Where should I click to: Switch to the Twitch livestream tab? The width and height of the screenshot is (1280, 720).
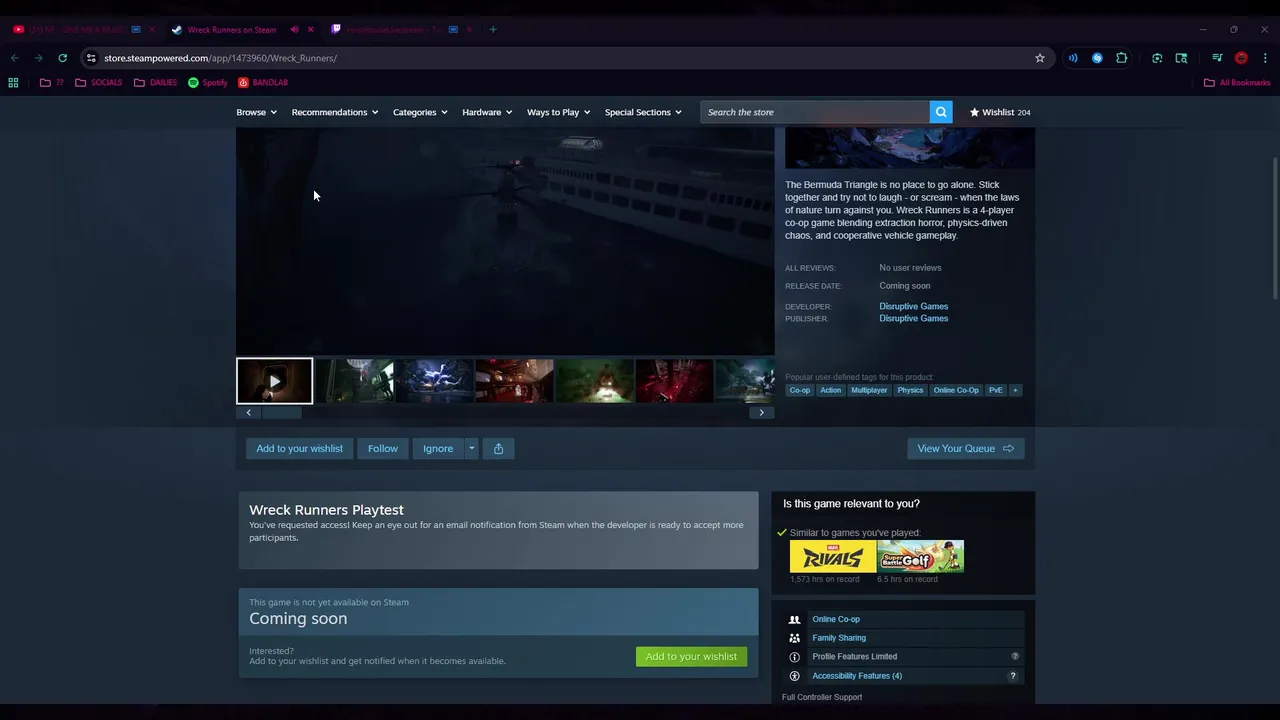click(x=394, y=29)
